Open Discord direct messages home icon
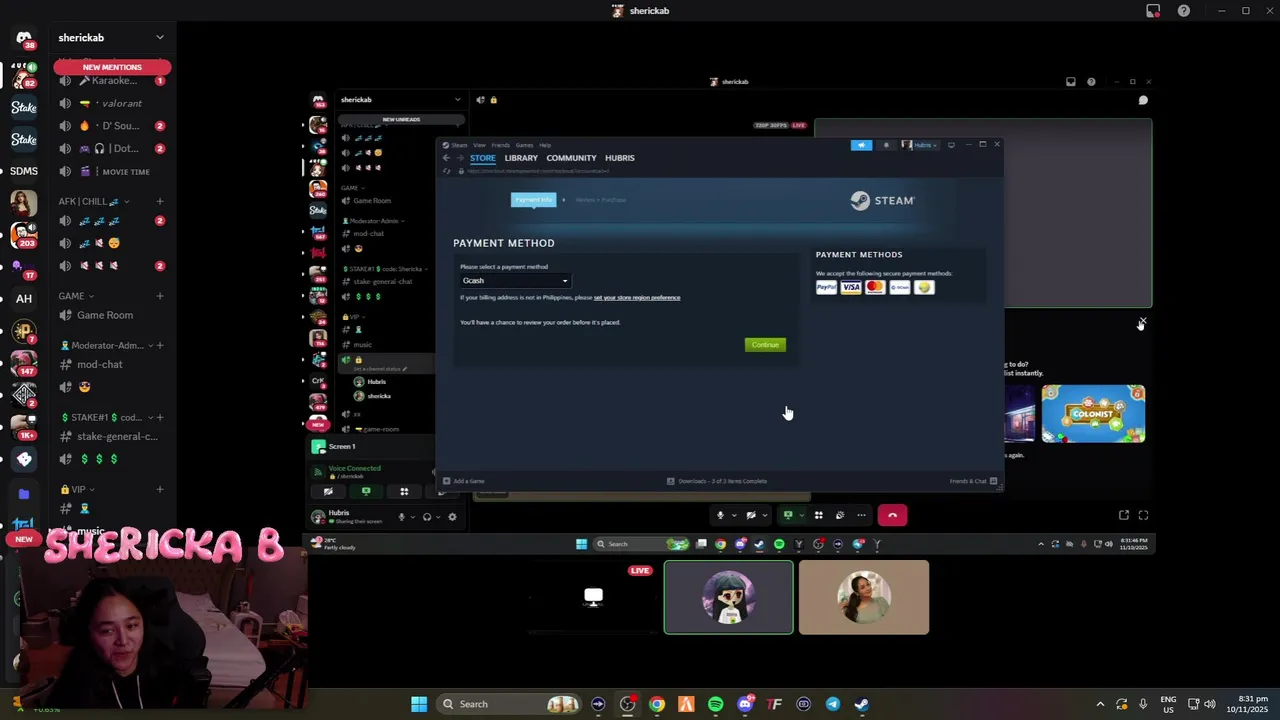 point(24,39)
